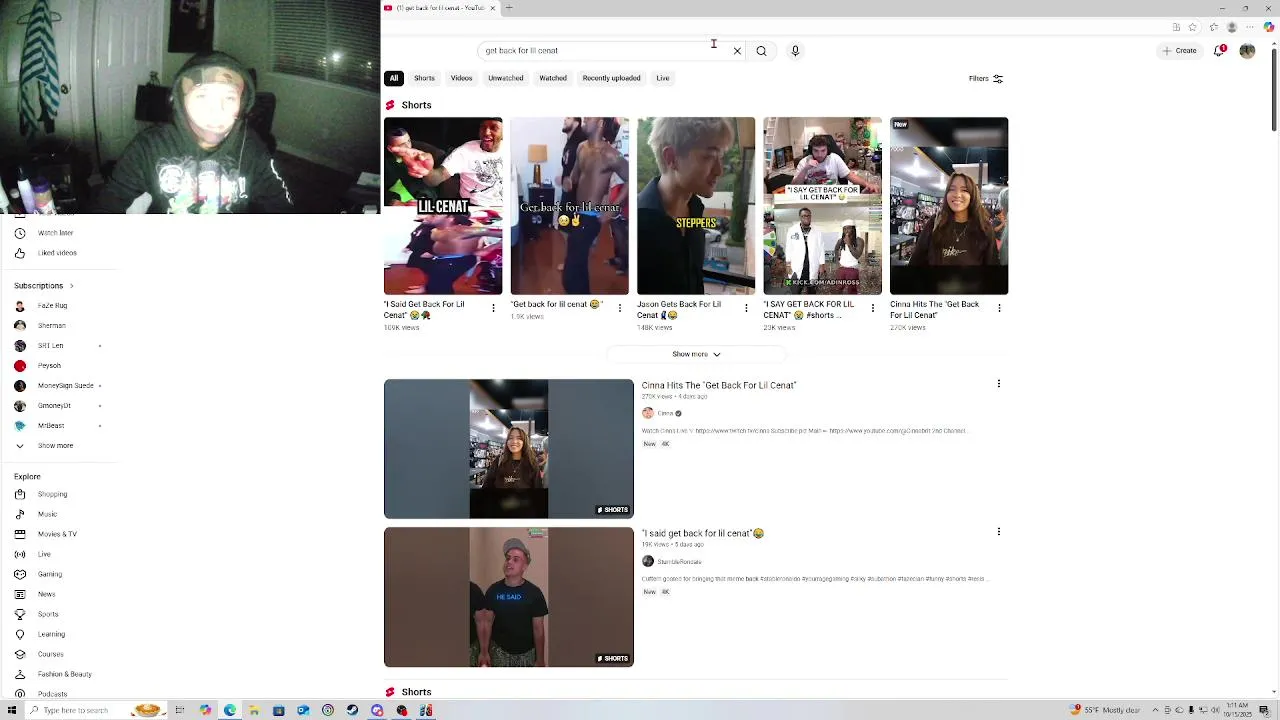Open the Subscriptions section chevron
Screen dimensions: 1280x720
[71, 286]
